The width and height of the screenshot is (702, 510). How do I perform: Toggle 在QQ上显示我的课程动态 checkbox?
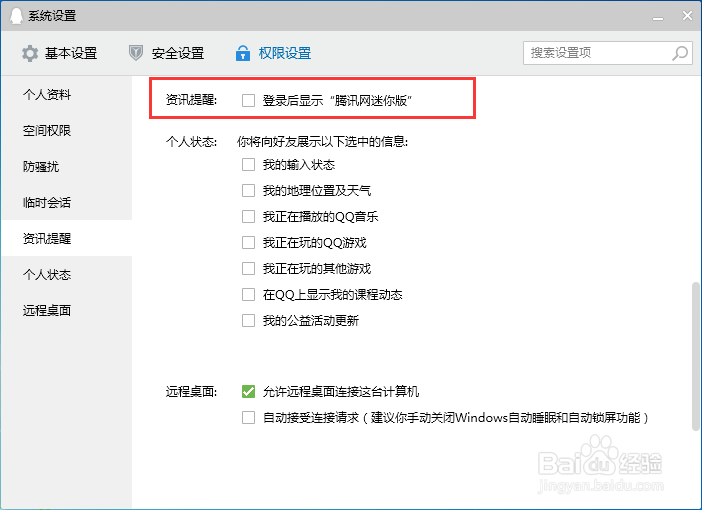pos(248,295)
